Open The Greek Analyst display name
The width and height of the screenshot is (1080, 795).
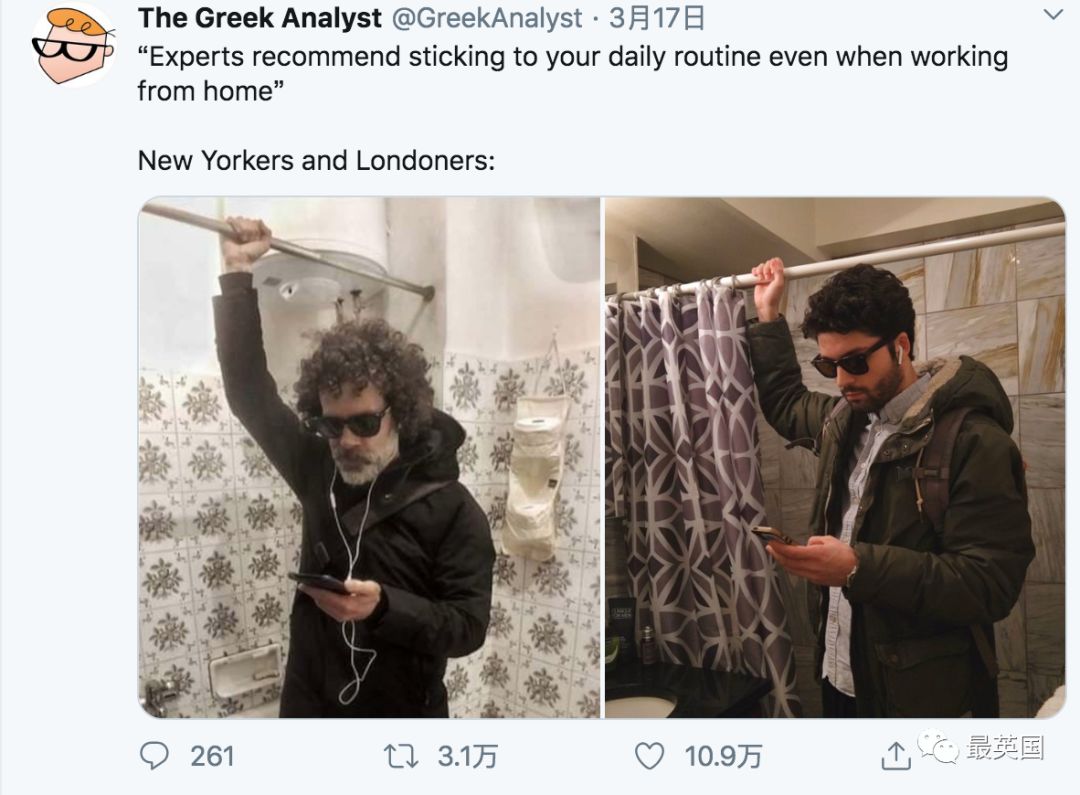(x=260, y=18)
